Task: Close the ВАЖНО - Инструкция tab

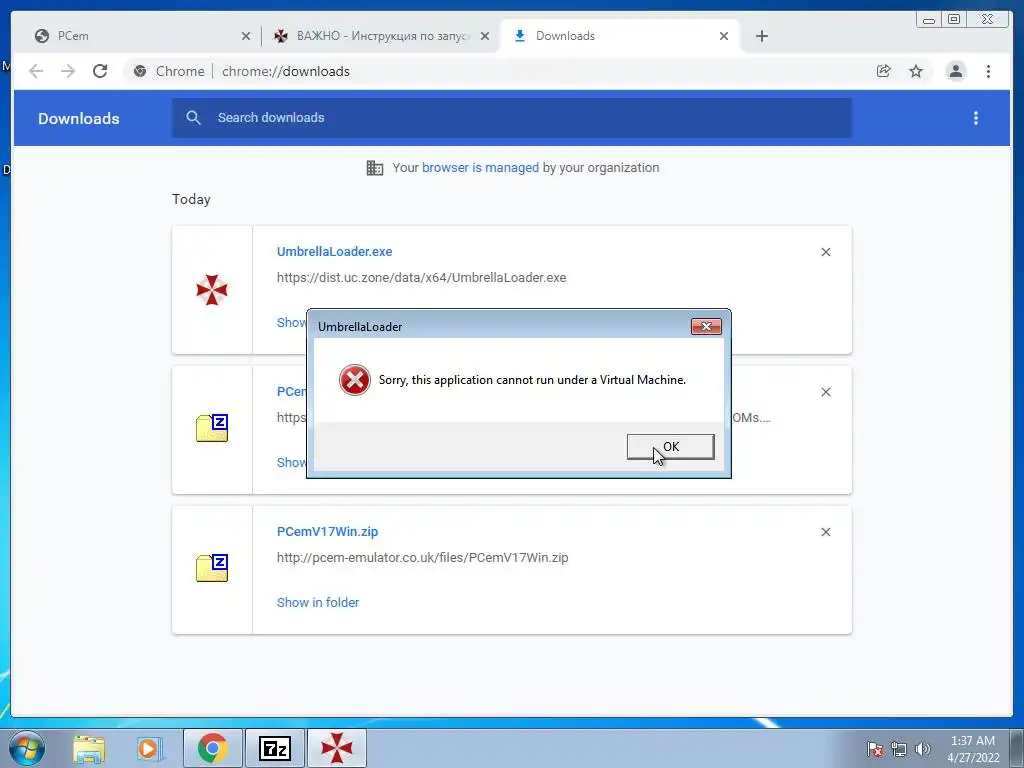Action: point(485,36)
